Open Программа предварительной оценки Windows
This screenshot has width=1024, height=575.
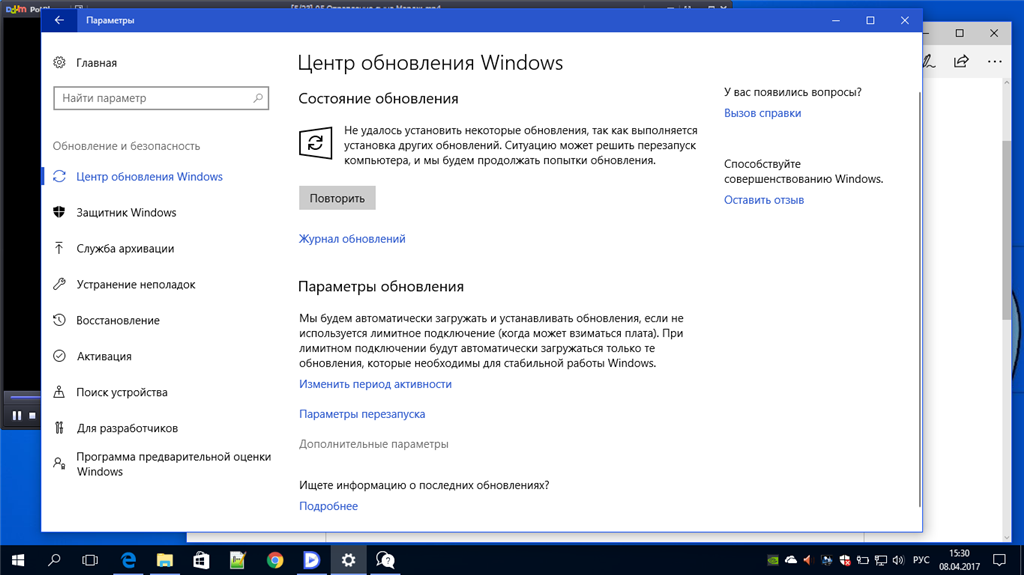tap(174, 464)
